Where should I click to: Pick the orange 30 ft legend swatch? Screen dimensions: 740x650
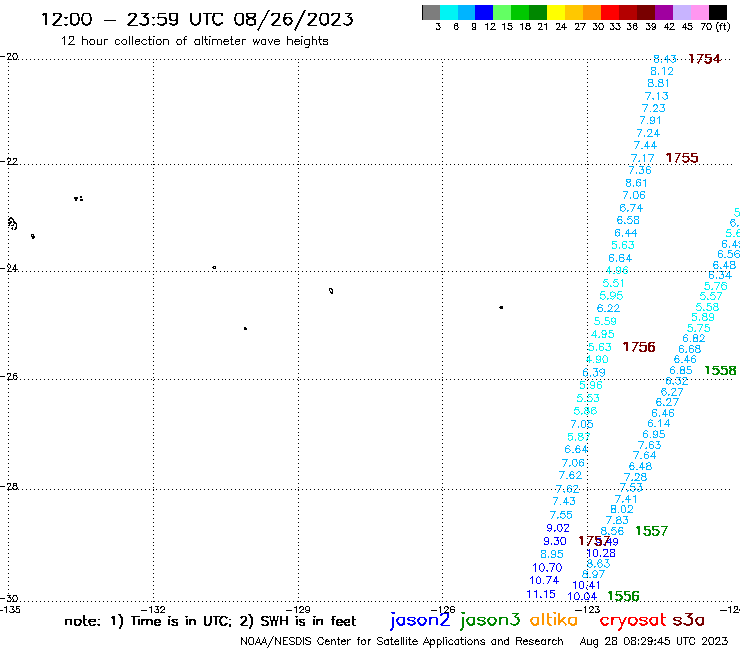591,12
